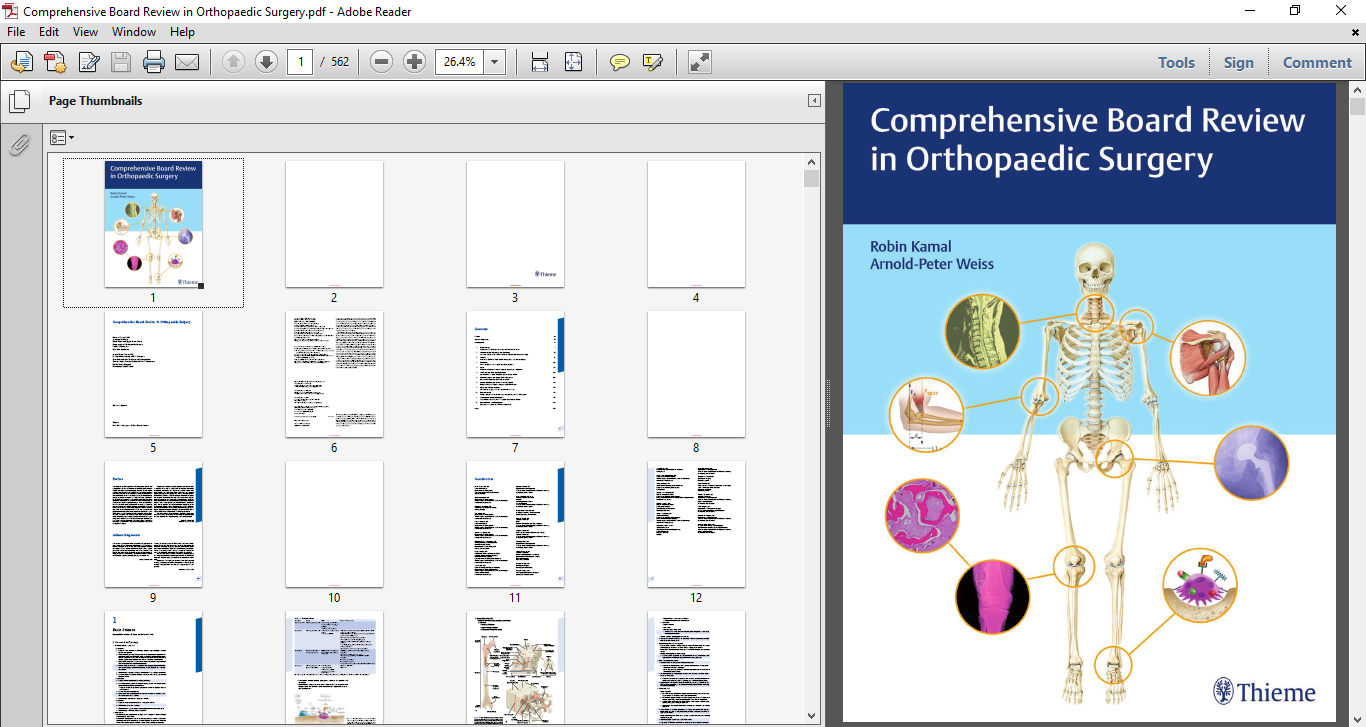Open the Comment pane

coord(1317,62)
